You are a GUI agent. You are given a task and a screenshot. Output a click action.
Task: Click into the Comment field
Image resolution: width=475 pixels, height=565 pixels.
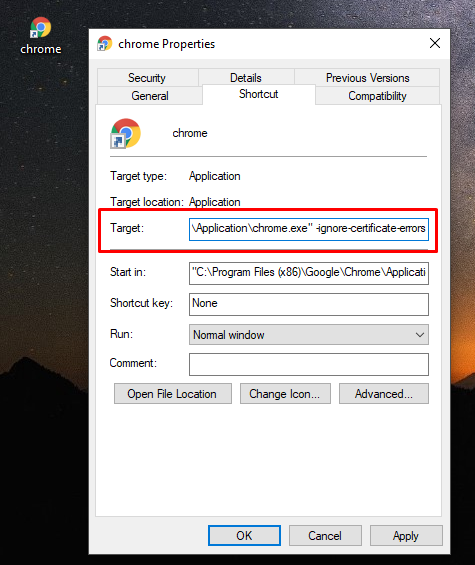pyautogui.click(x=308, y=364)
